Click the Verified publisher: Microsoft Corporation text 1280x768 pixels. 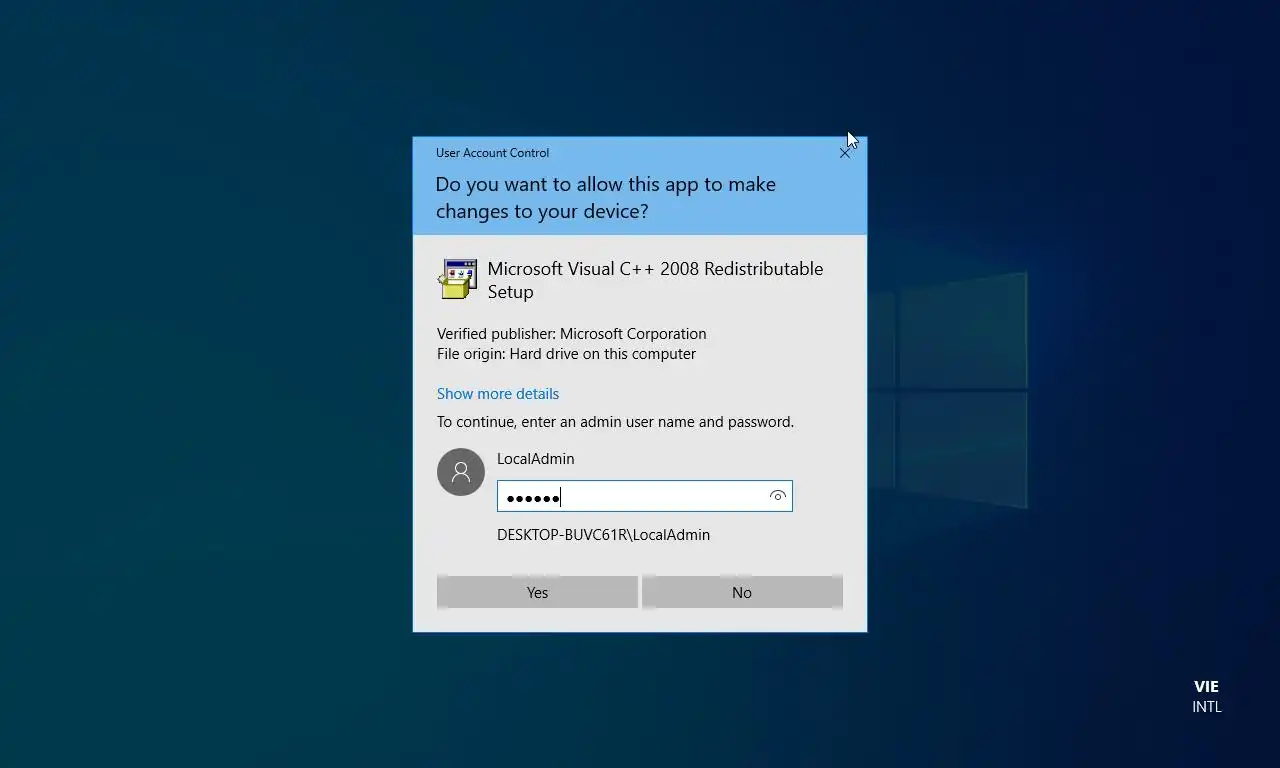[x=572, y=334]
